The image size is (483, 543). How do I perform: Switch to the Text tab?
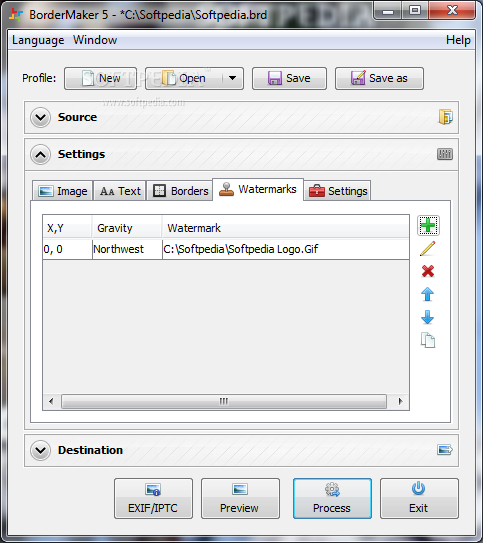pyautogui.click(x=120, y=191)
